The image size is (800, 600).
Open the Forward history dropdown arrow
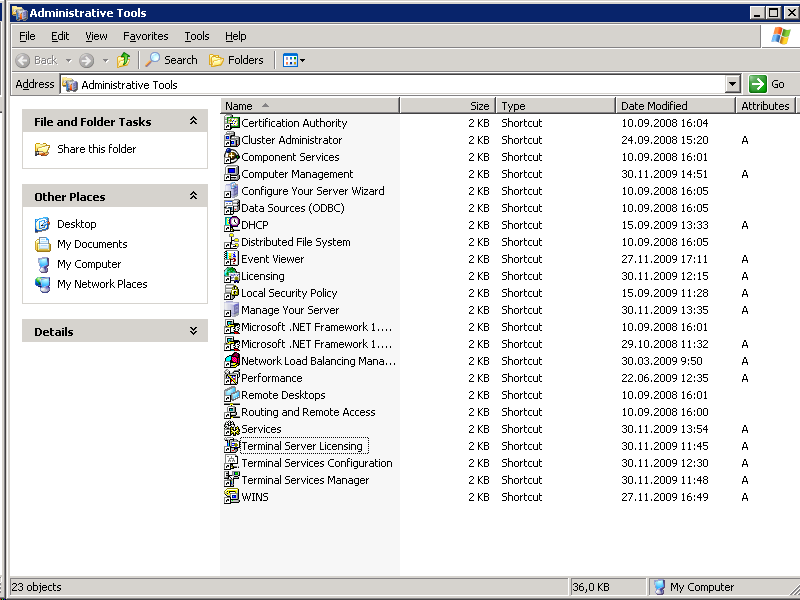(105, 60)
